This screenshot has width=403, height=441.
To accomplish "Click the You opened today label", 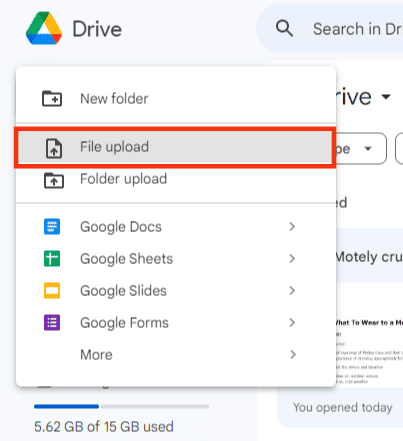I will (x=343, y=407).
